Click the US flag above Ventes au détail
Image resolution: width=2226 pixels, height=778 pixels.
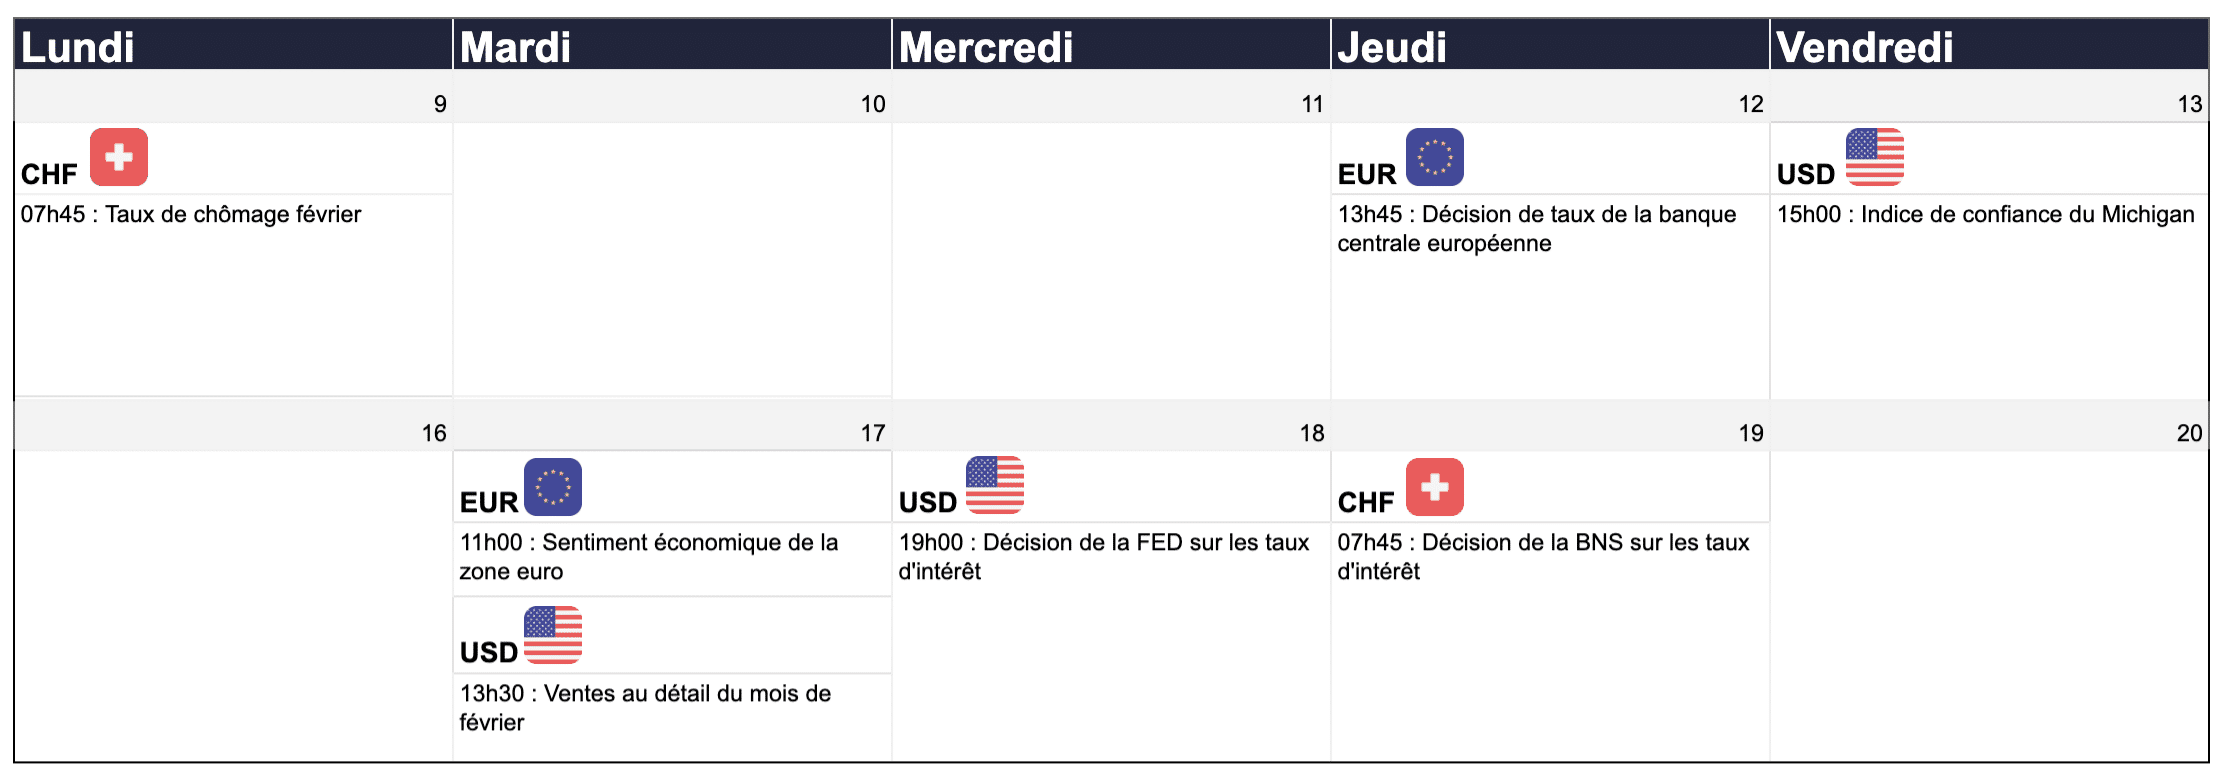pos(552,635)
